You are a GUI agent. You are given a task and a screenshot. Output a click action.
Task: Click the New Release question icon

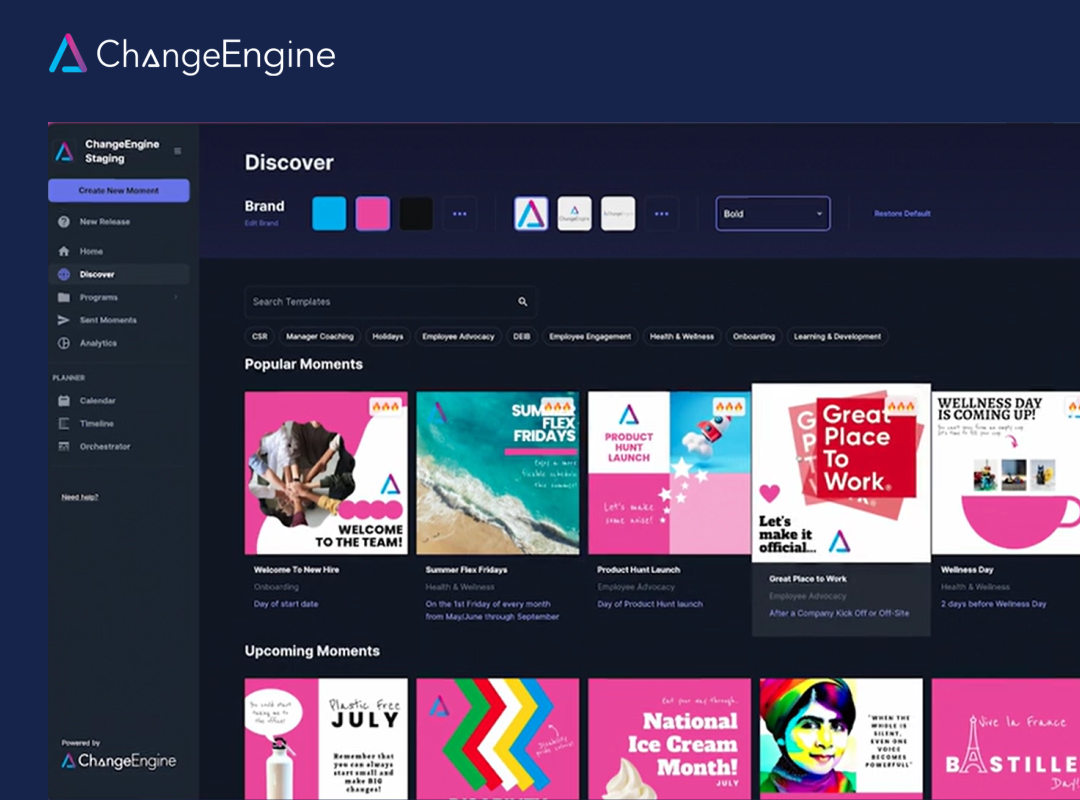click(x=63, y=222)
